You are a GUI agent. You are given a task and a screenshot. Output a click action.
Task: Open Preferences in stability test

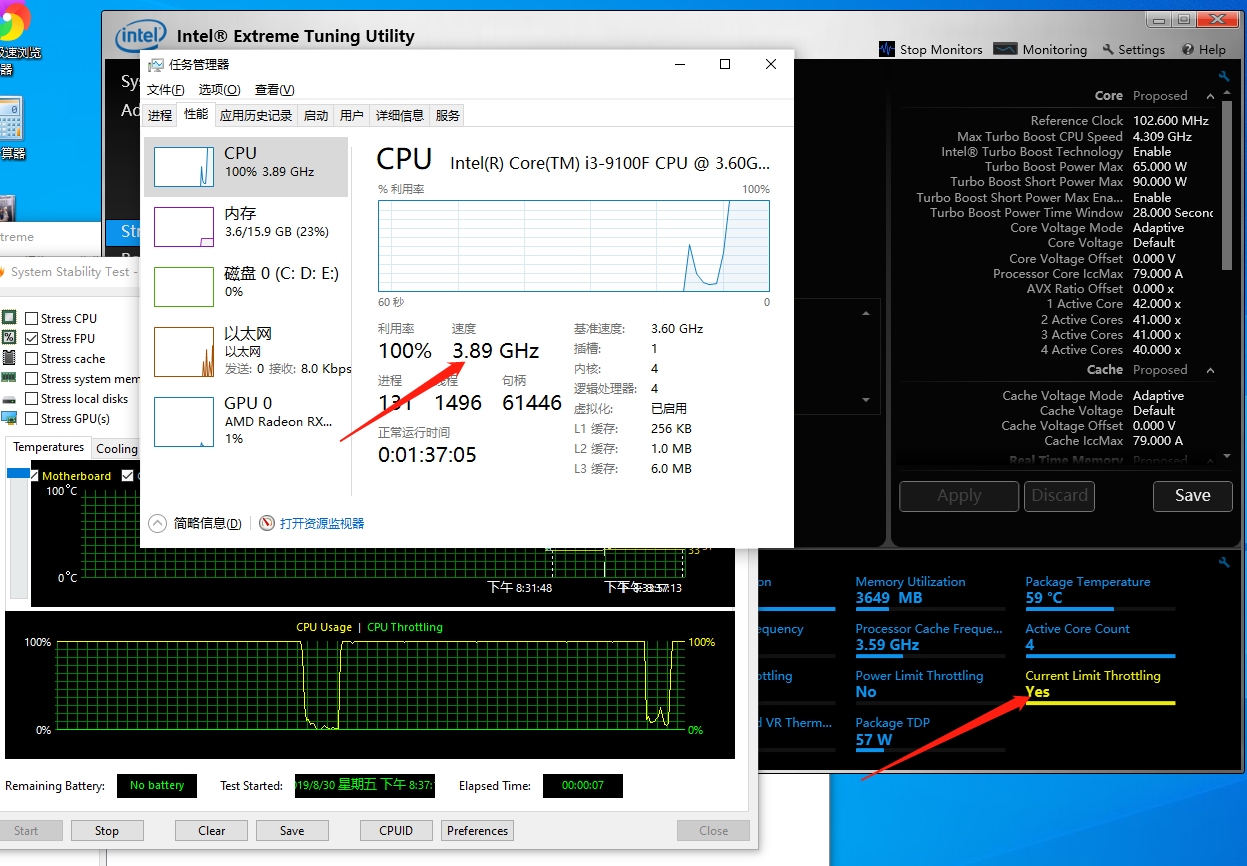tap(477, 831)
